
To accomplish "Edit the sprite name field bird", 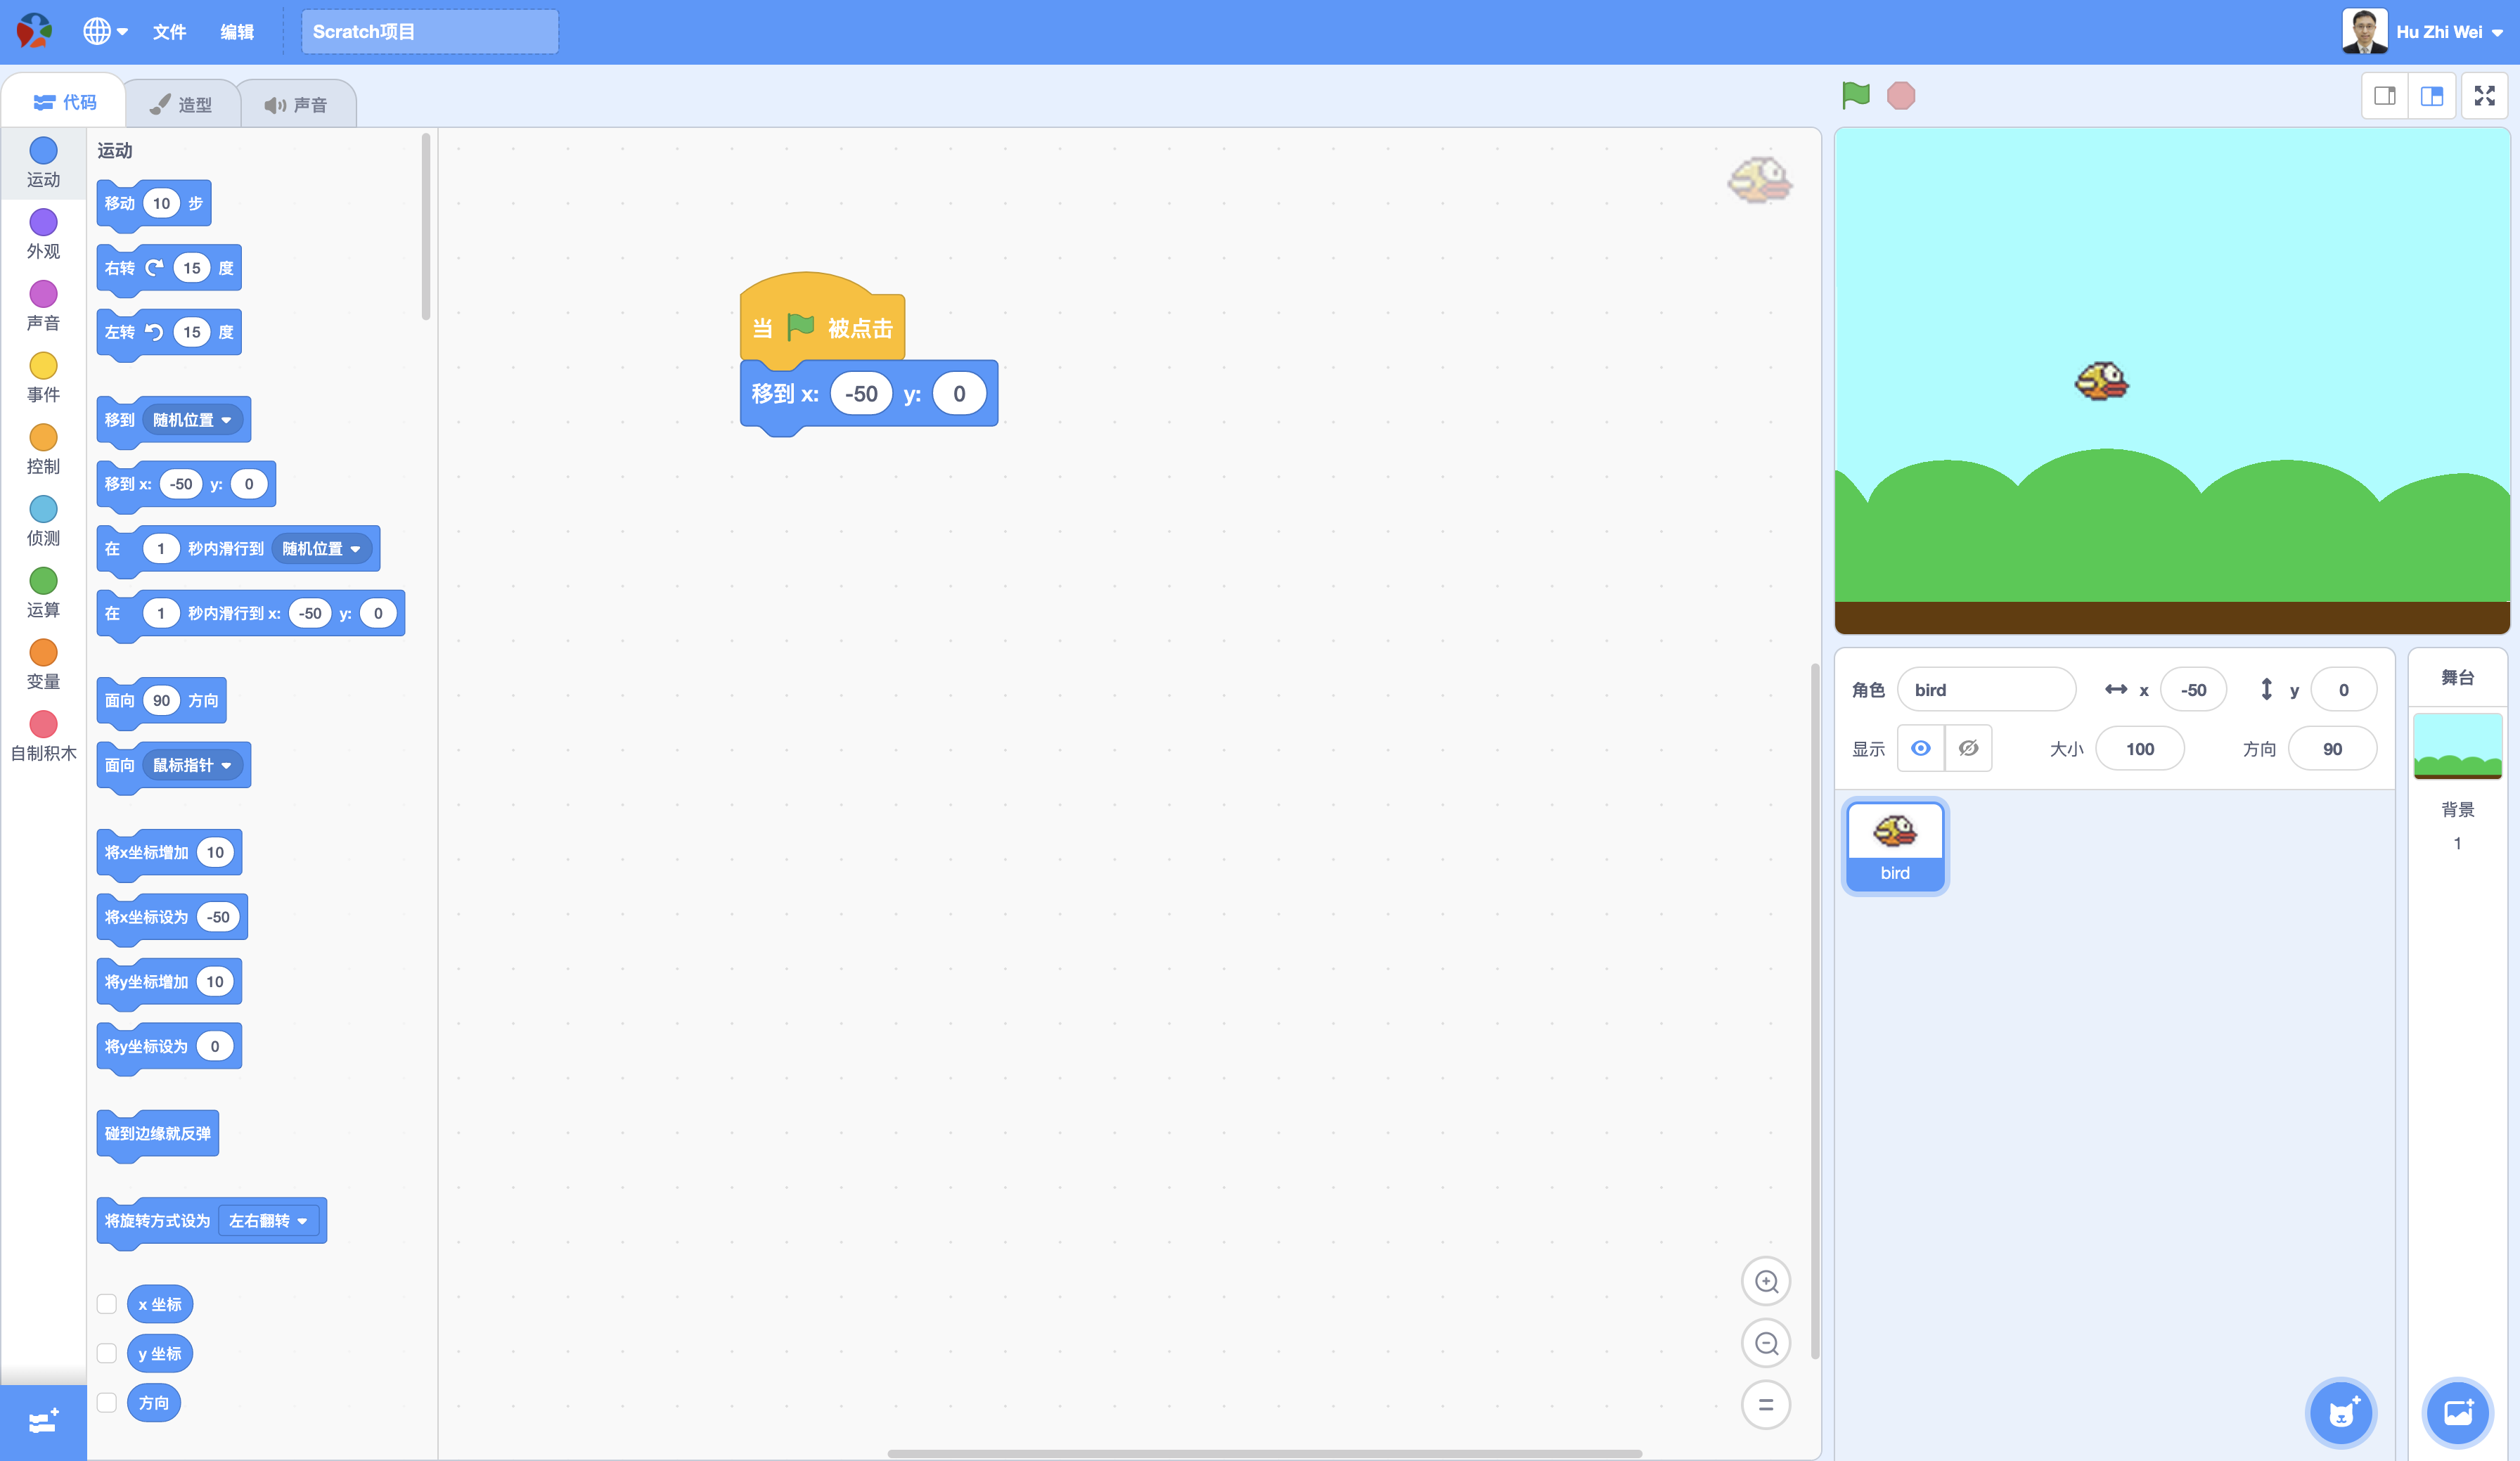I will (1986, 689).
